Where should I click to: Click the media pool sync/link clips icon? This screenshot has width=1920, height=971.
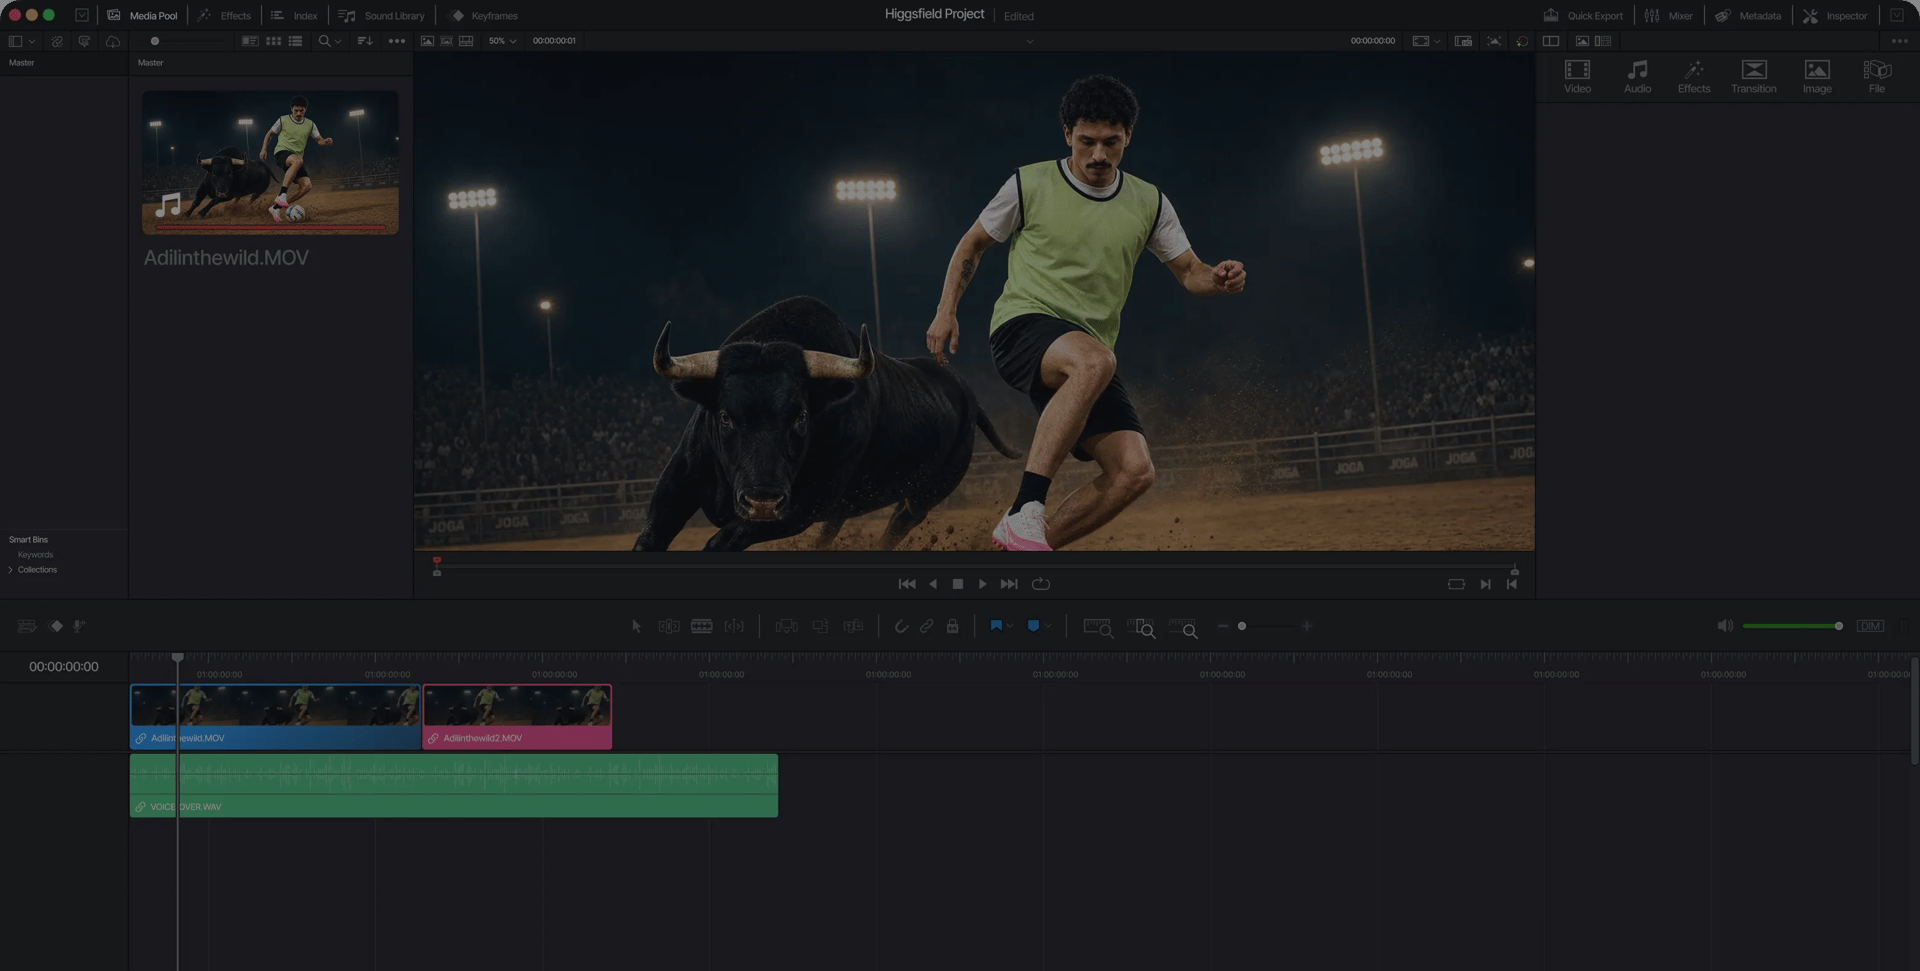(57, 41)
